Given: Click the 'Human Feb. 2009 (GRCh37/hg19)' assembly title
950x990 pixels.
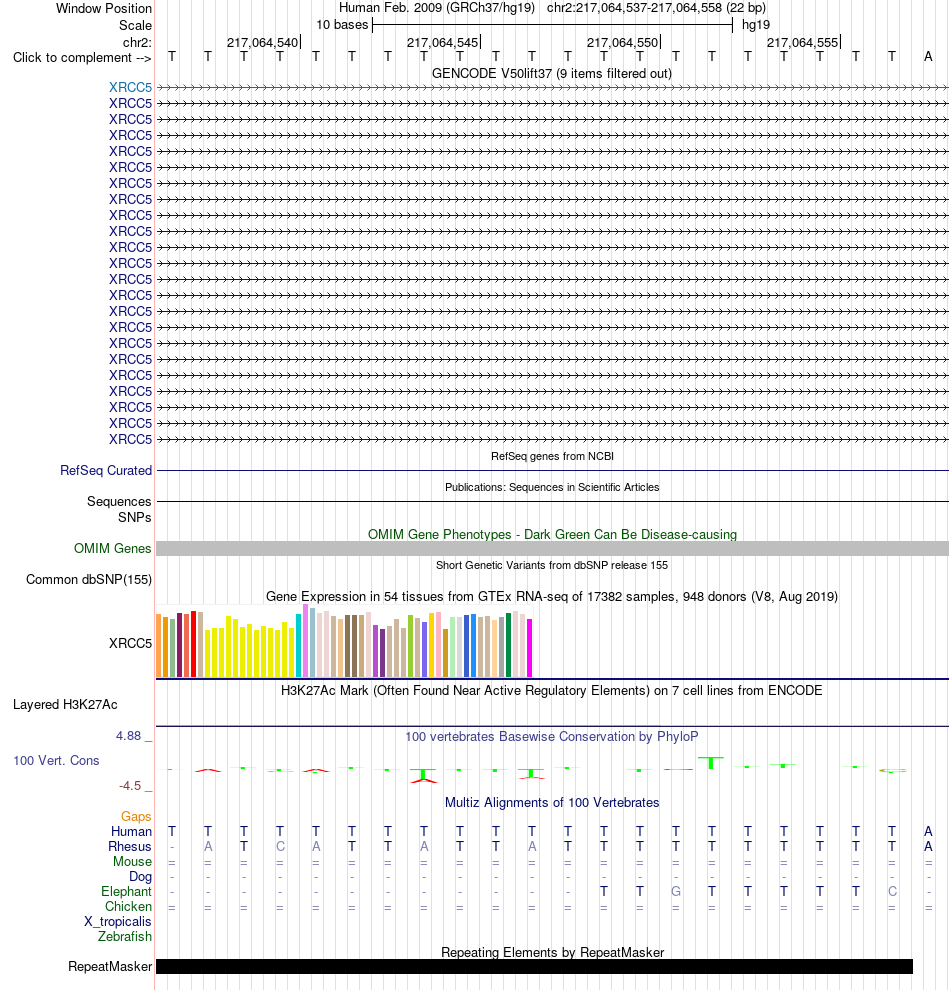Looking at the screenshot, I should click(x=437, y=8).
